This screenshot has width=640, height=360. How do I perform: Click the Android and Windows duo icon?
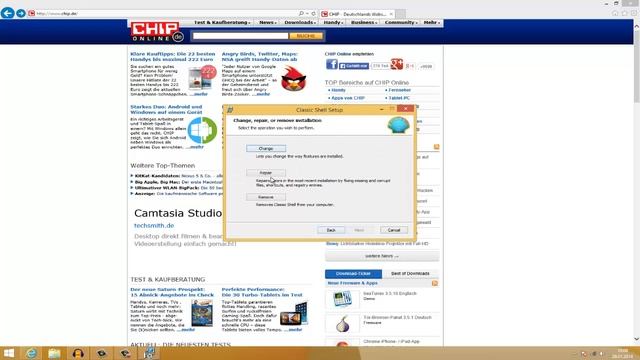click(202, 130)
